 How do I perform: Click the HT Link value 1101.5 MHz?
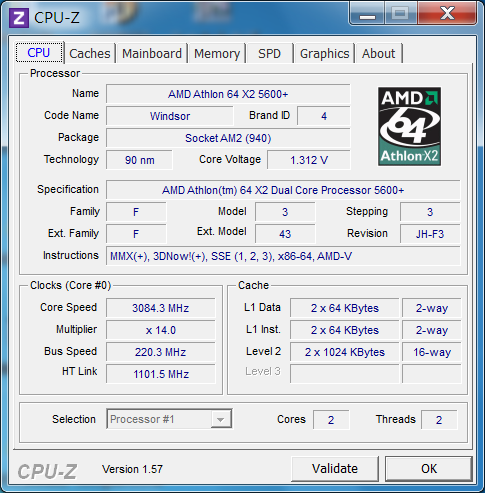161,374
